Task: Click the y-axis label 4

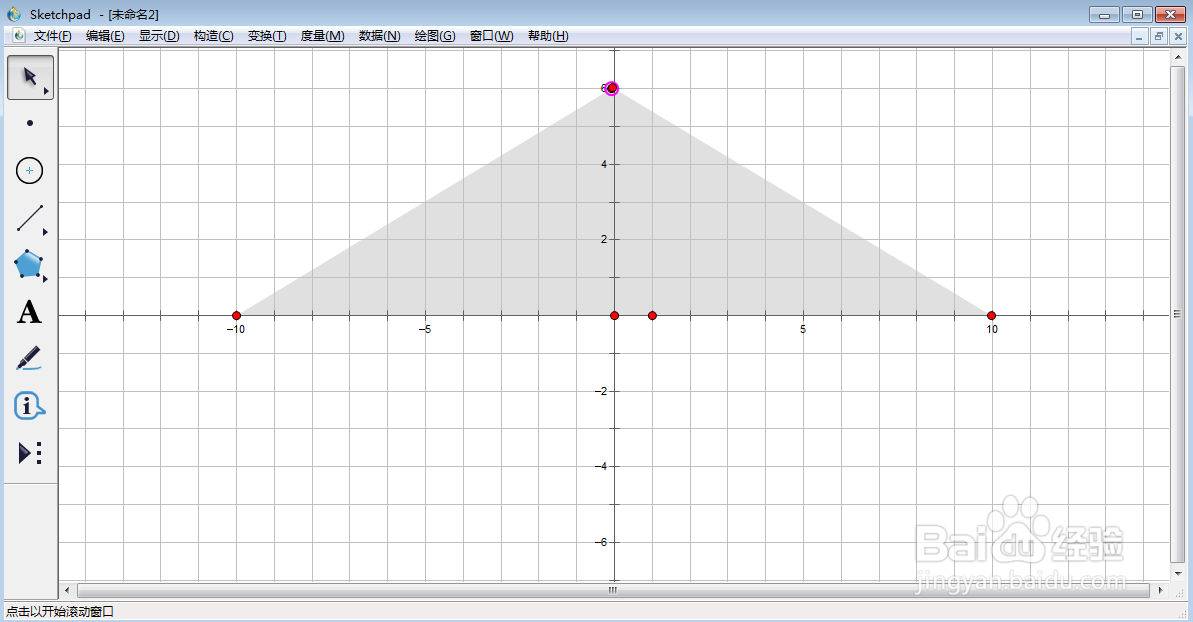Action: pyautogui.click(x=604, y=164)
